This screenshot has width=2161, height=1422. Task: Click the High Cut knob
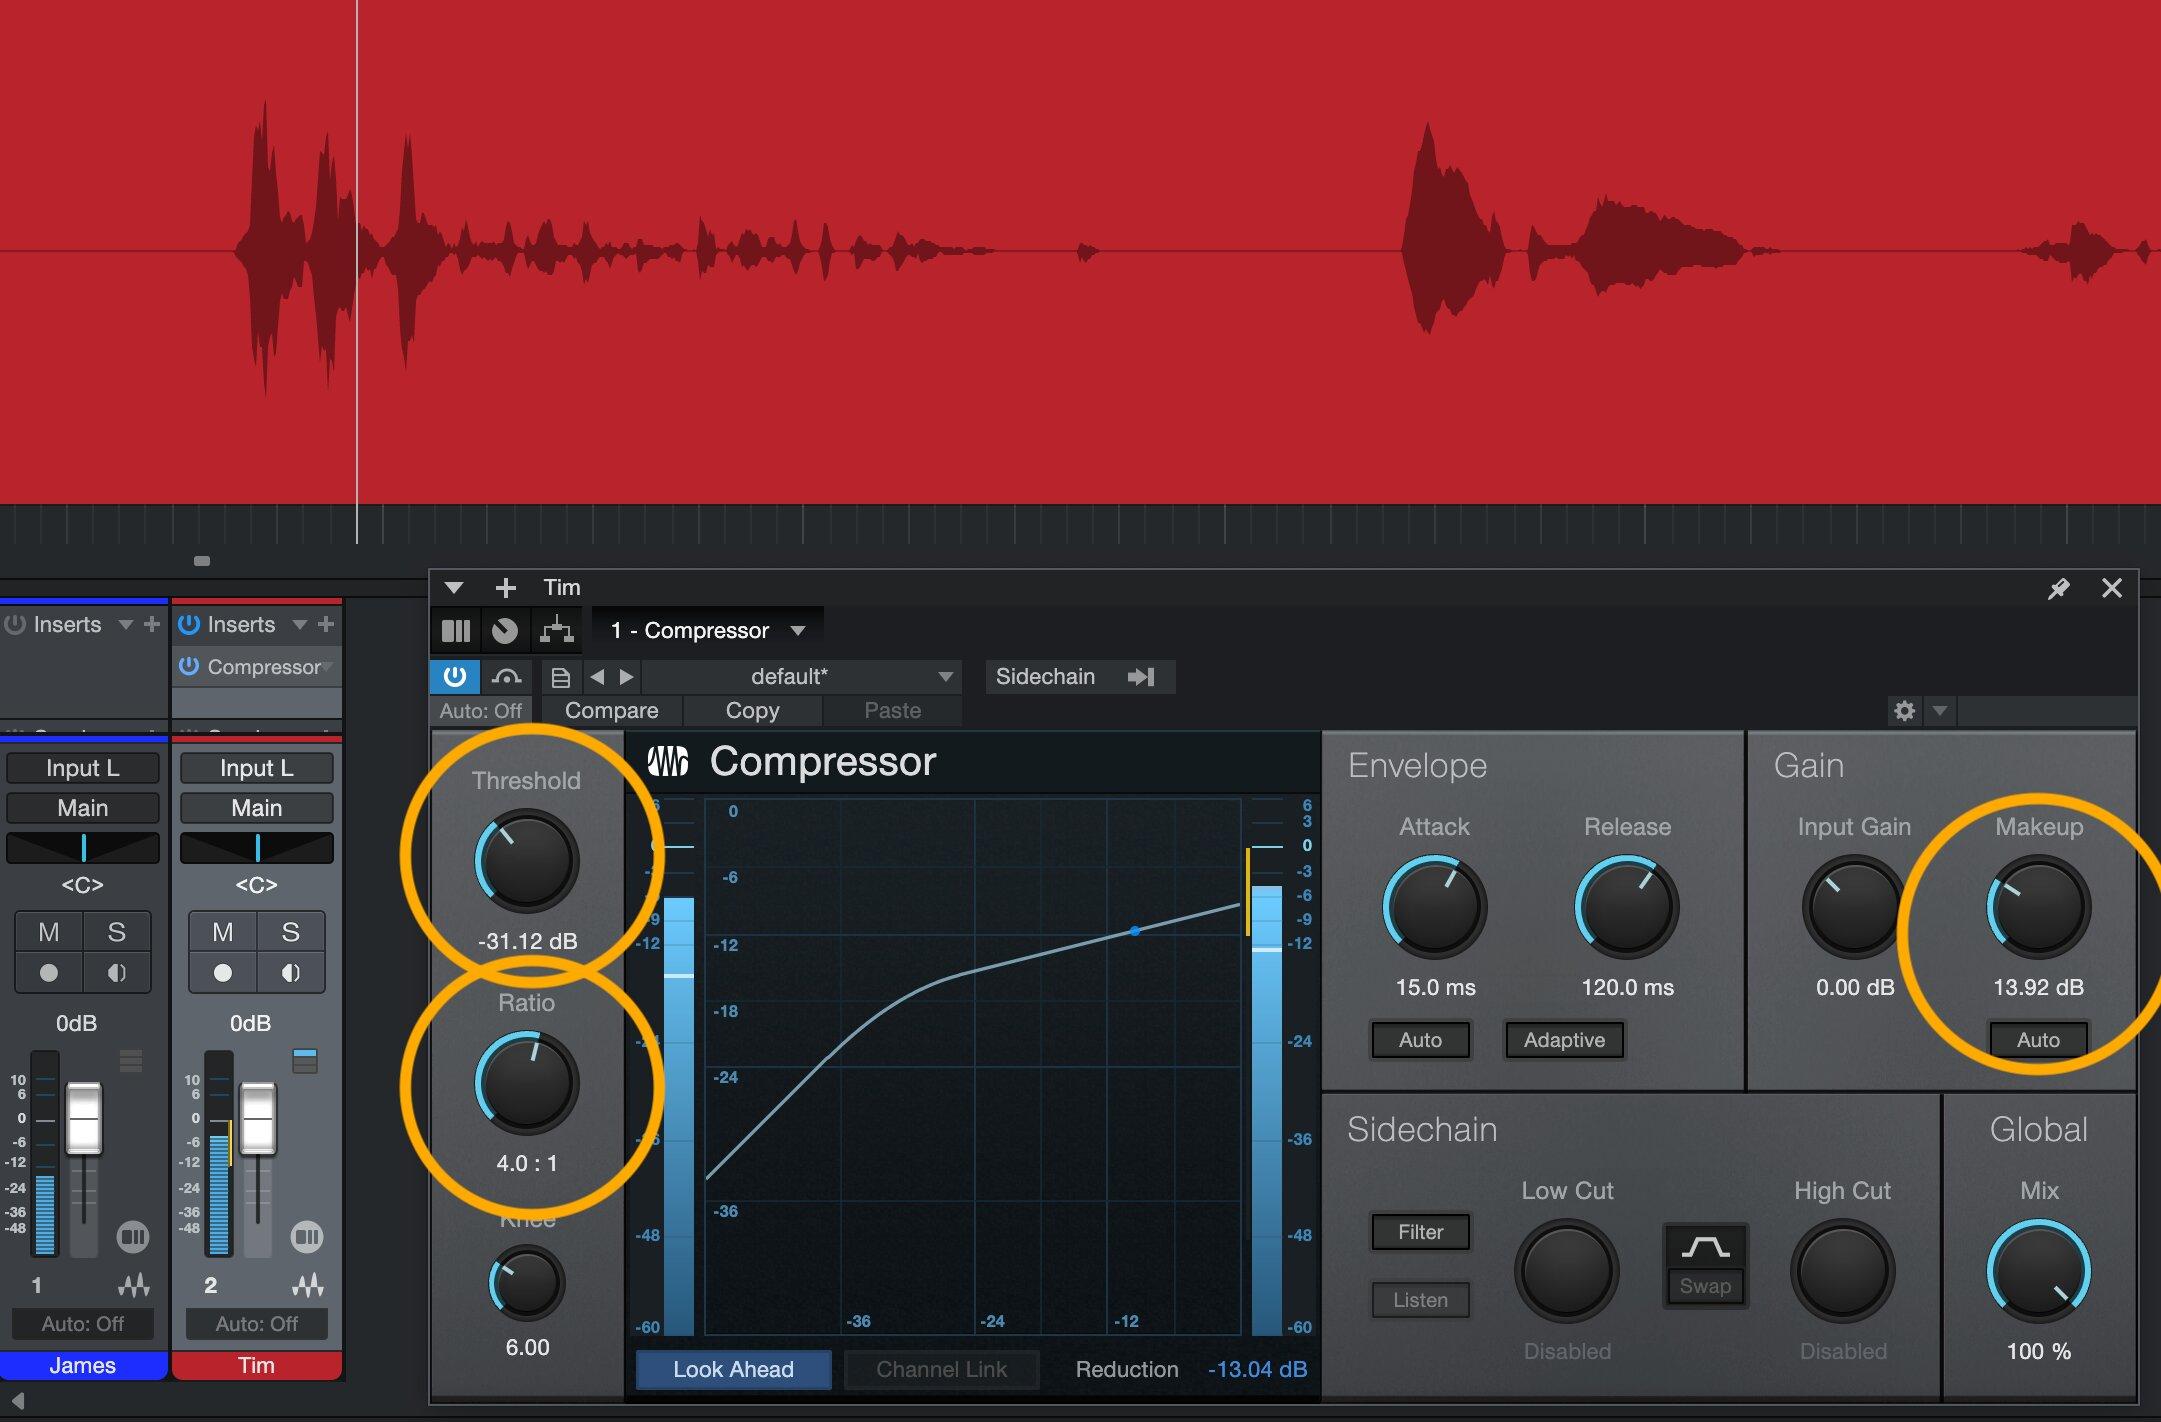pyautogui.click(x=1842, y=1270)
